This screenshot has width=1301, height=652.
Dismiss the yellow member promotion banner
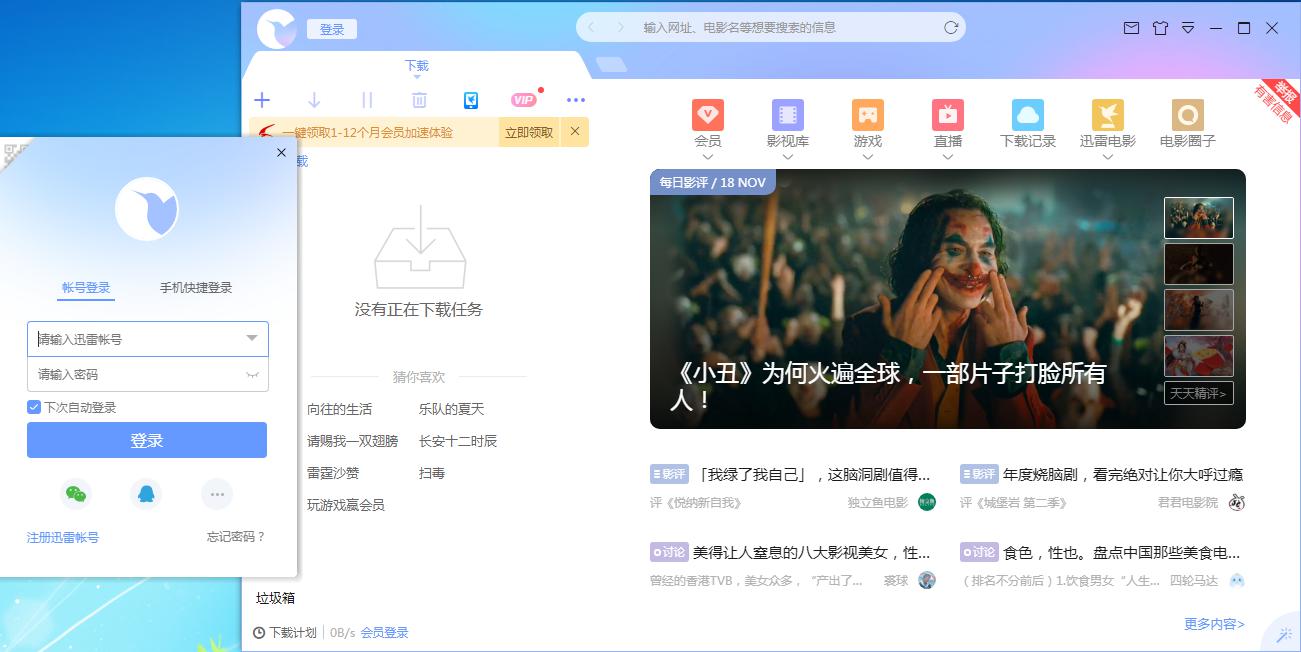click(x=575, y=131)
